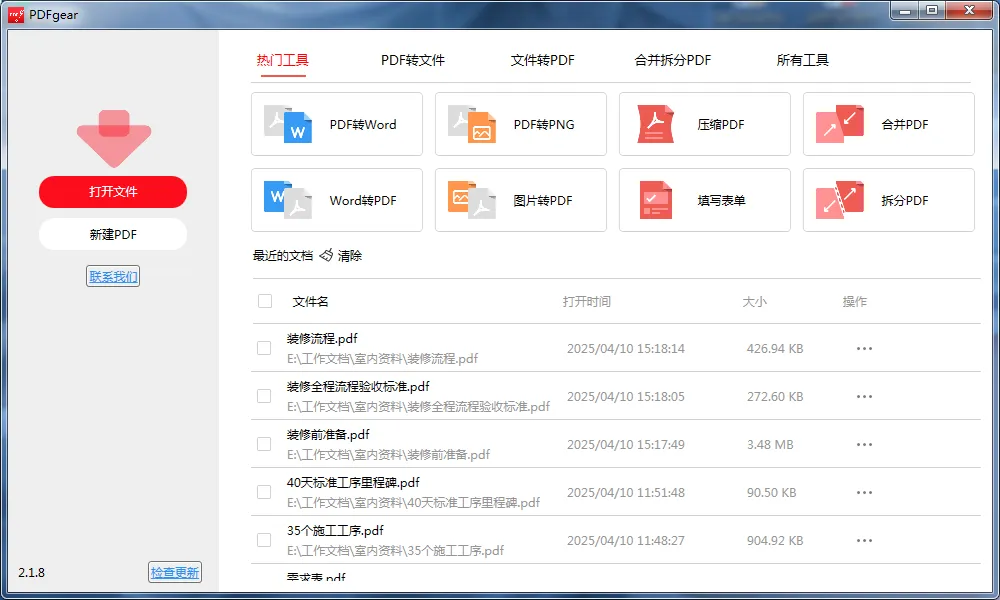This screenshot has width=1000, height=600.
Task: Toggle the select-all checkbox beside 文件名
Action: point(265,301)
